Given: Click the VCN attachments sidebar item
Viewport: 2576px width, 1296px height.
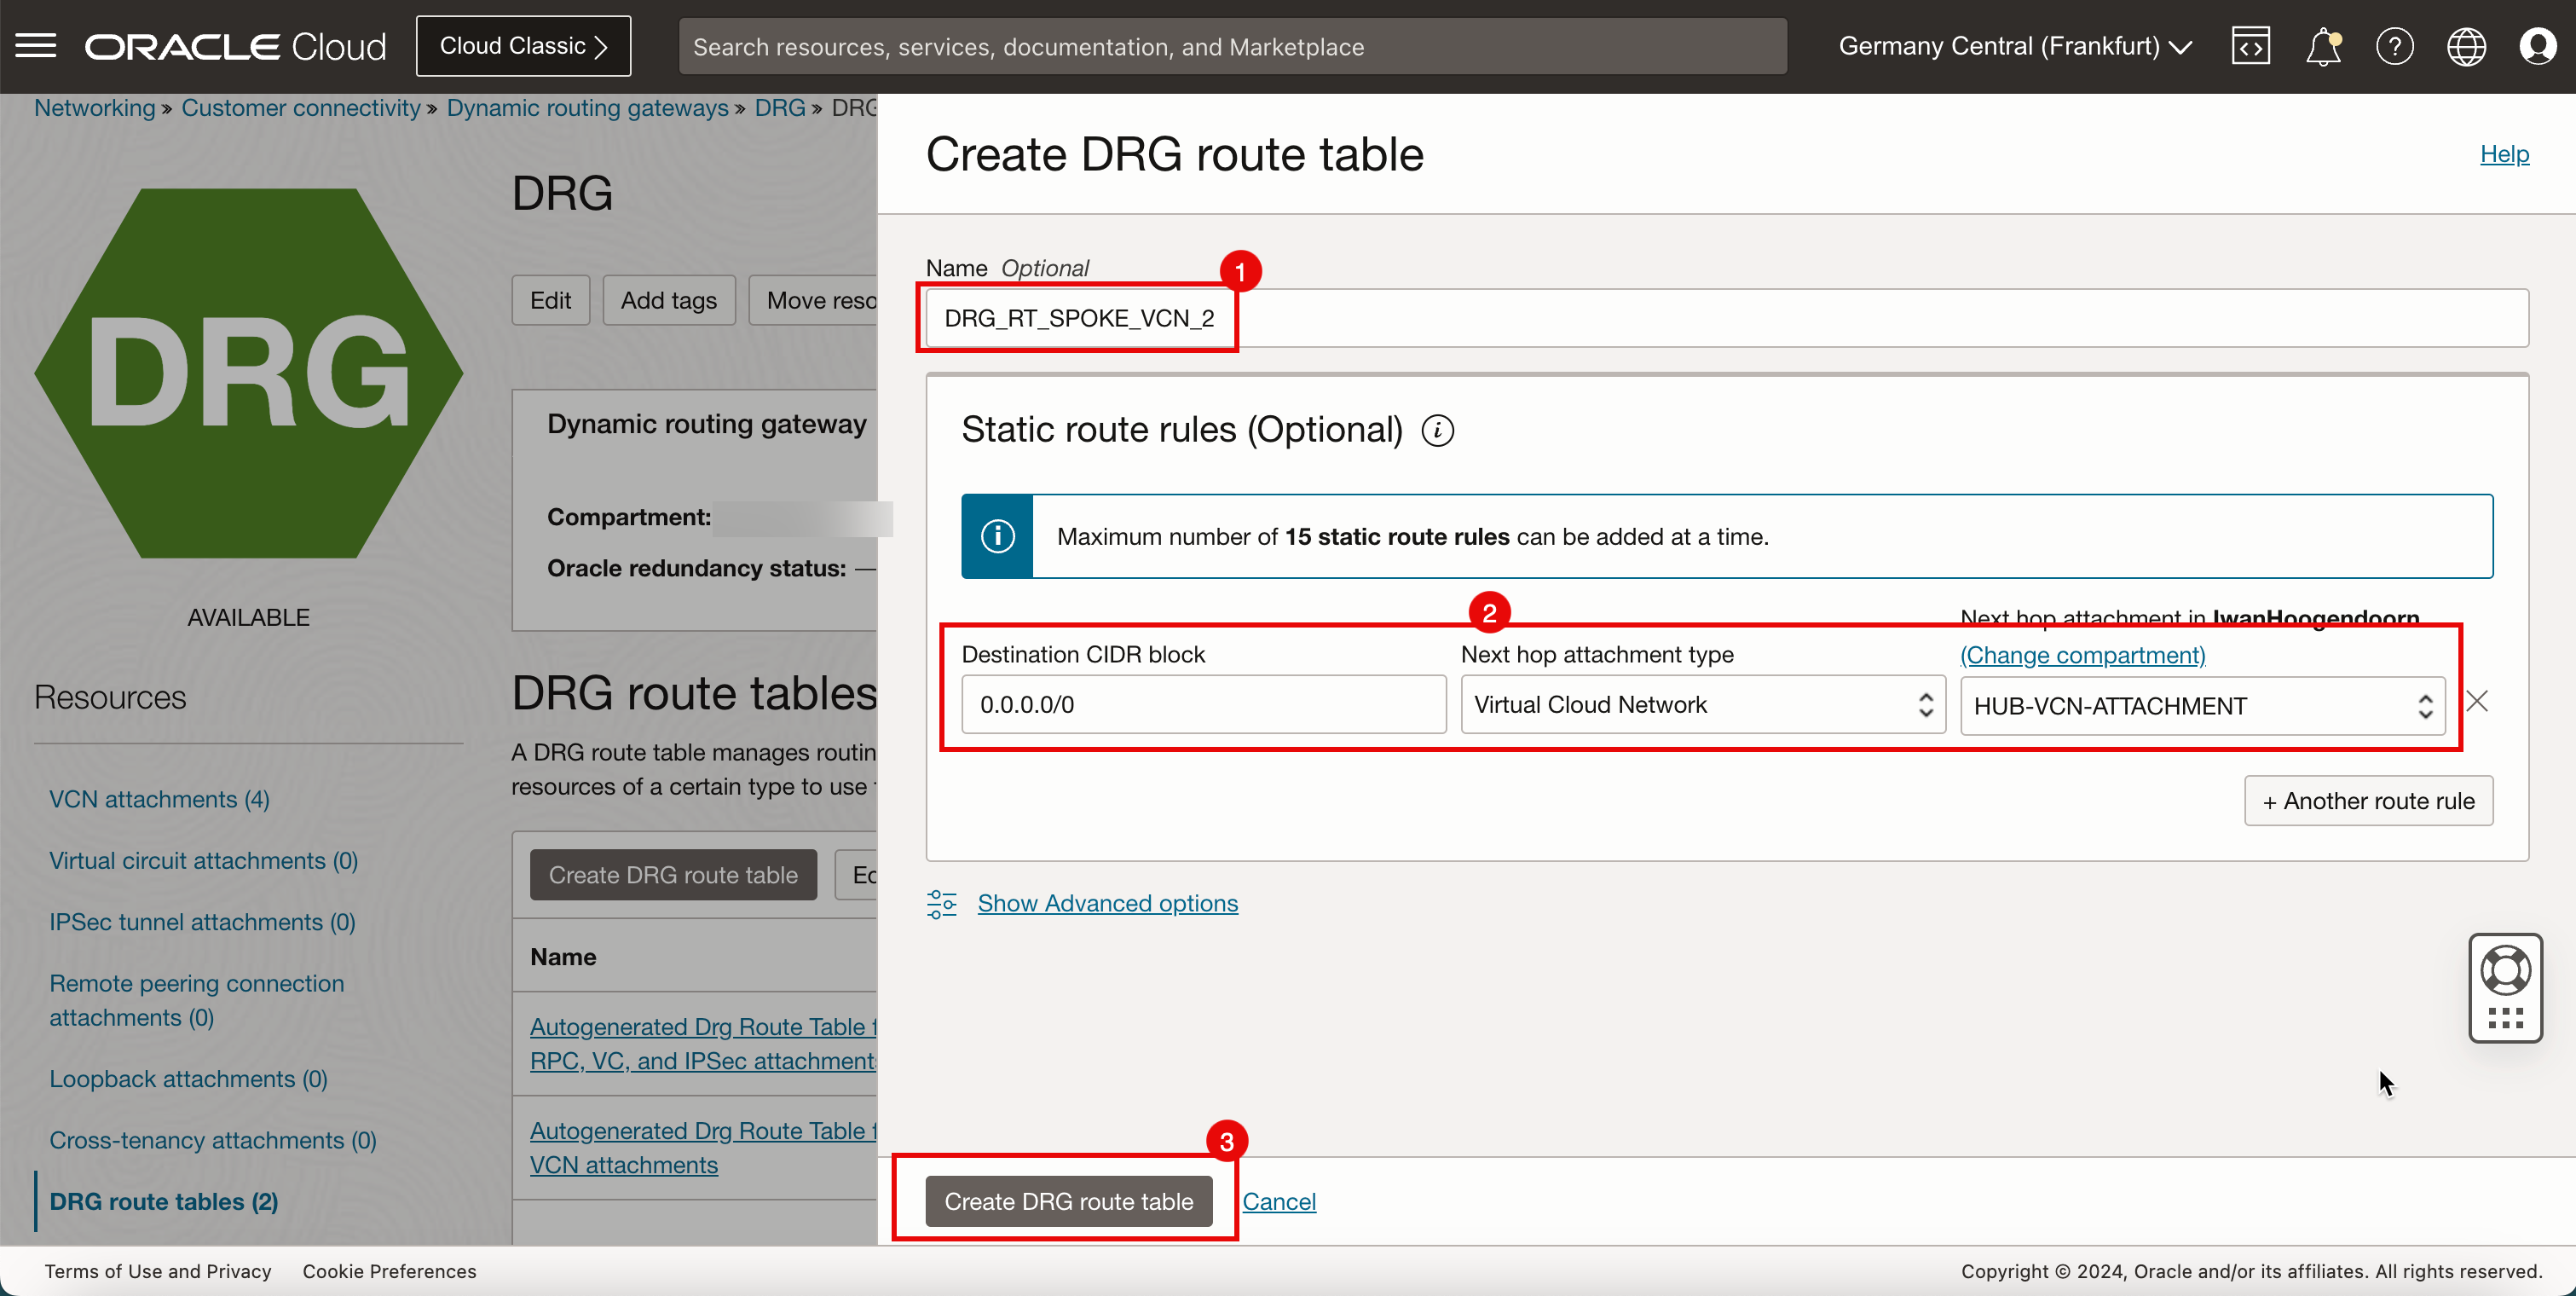Looking at the screenshot, I should 160,798.
